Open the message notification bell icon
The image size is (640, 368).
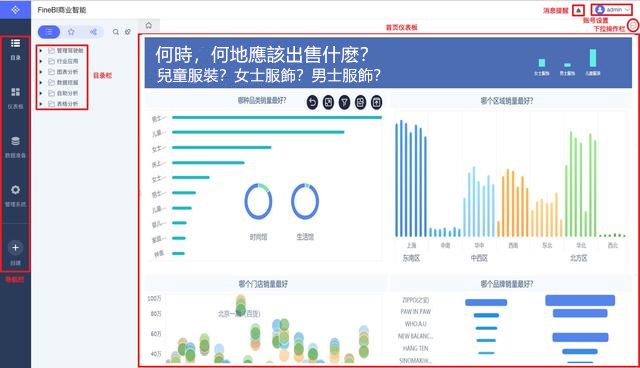click(x=578, y=10)
